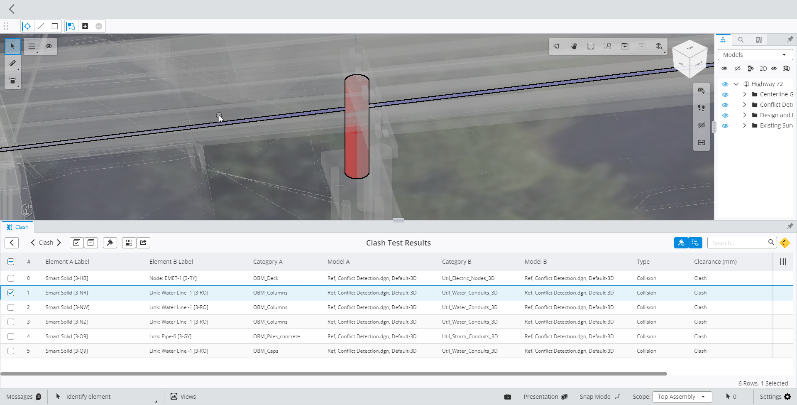Screen dimensions: 797x405
Task: Expand the Conflict Detection folder
Action: click(745, 105)
